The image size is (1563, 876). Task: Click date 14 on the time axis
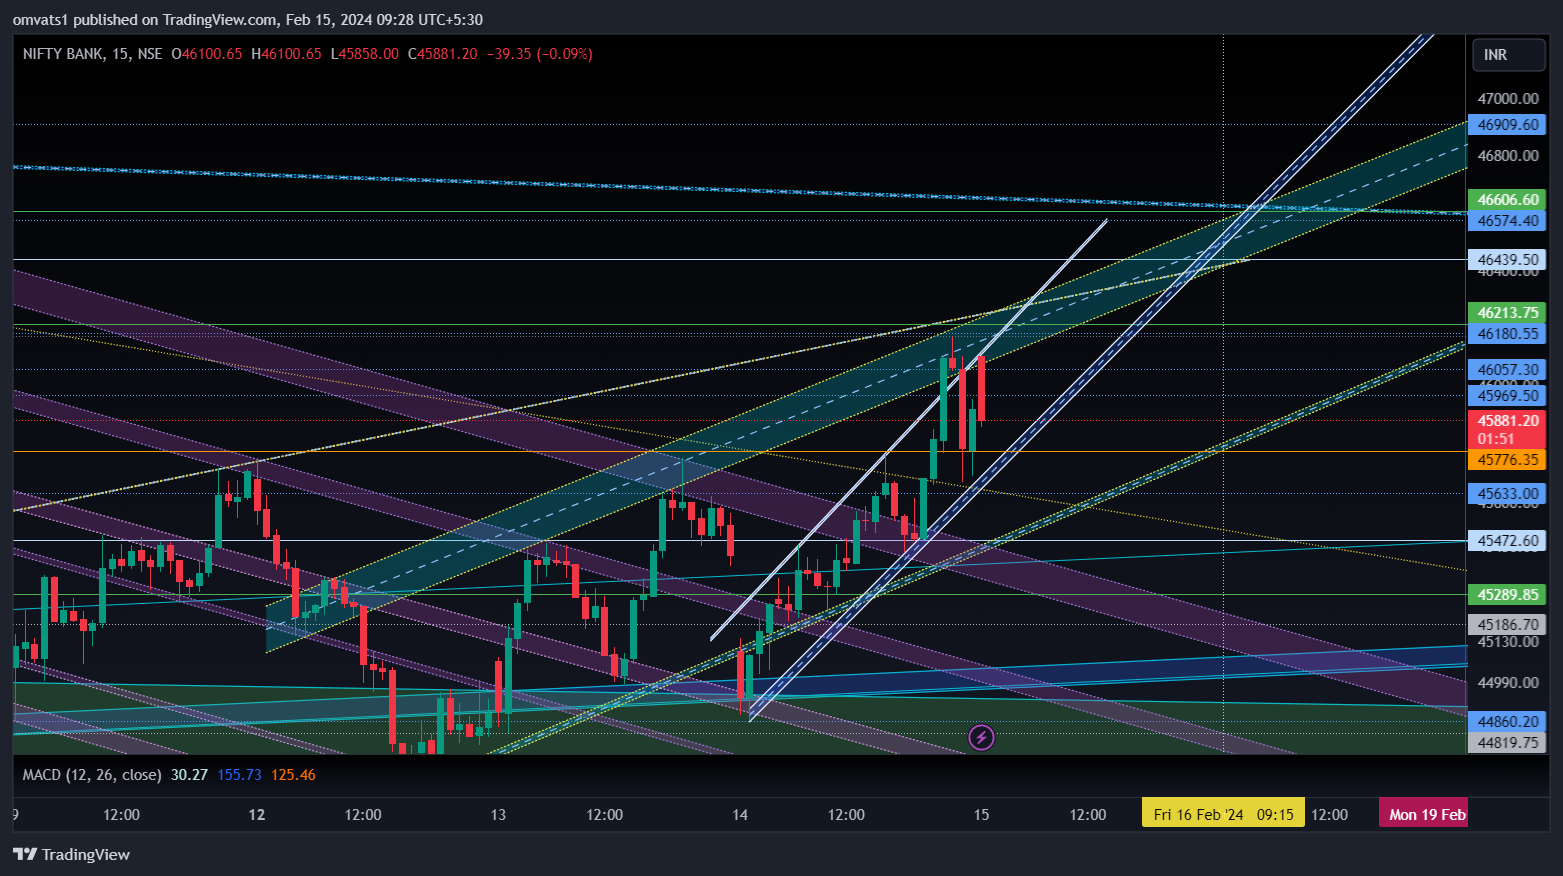click(740, 815)
